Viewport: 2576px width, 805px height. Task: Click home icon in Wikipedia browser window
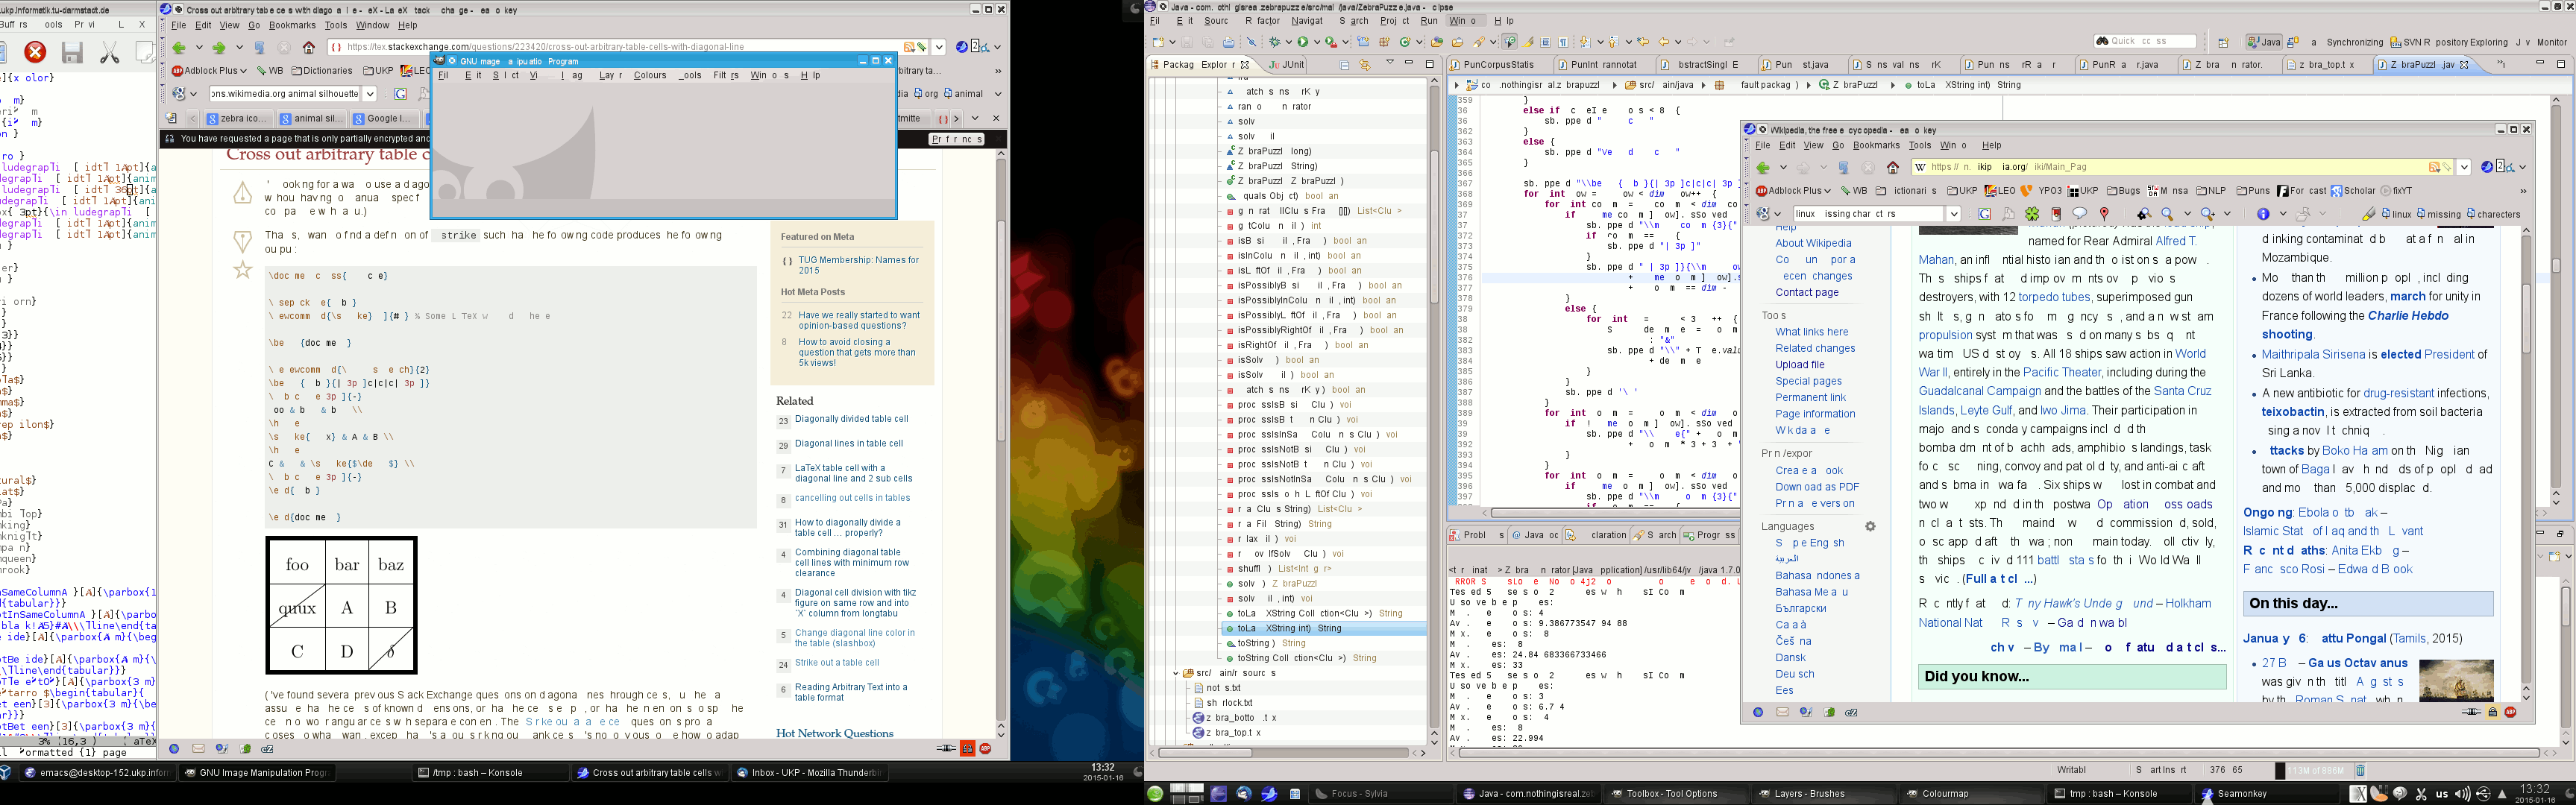pos(1893,168)
